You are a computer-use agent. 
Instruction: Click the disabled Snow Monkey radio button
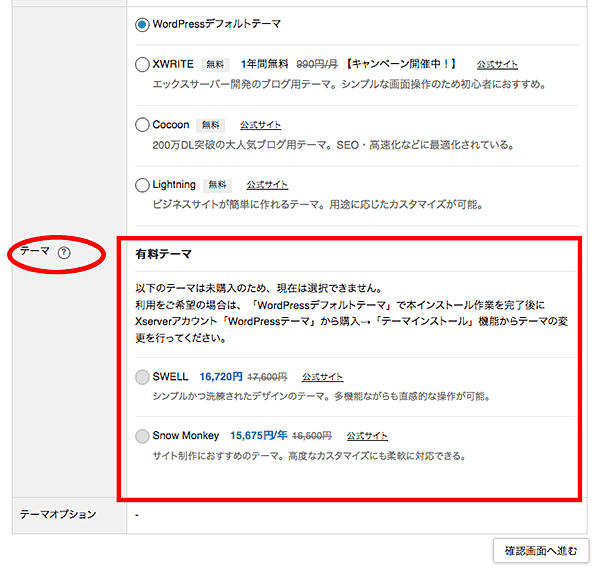tap(142, 436)
